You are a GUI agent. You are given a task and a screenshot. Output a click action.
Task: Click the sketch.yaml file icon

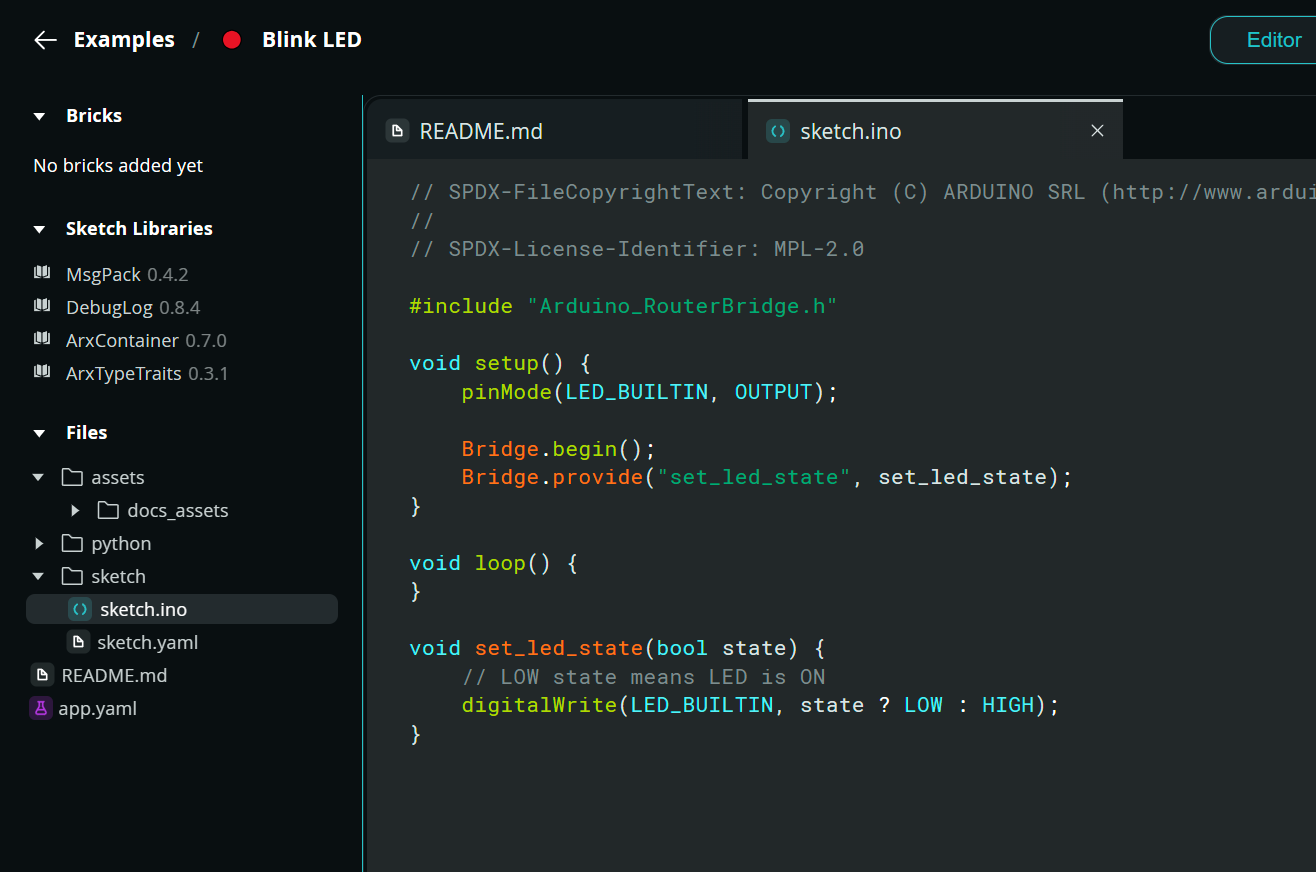coord(78,642)
